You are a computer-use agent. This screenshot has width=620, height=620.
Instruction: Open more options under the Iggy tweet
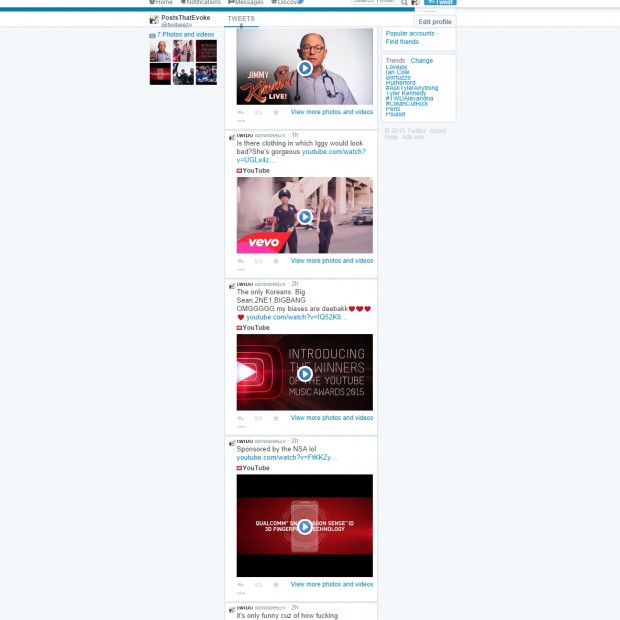point(240,270)
